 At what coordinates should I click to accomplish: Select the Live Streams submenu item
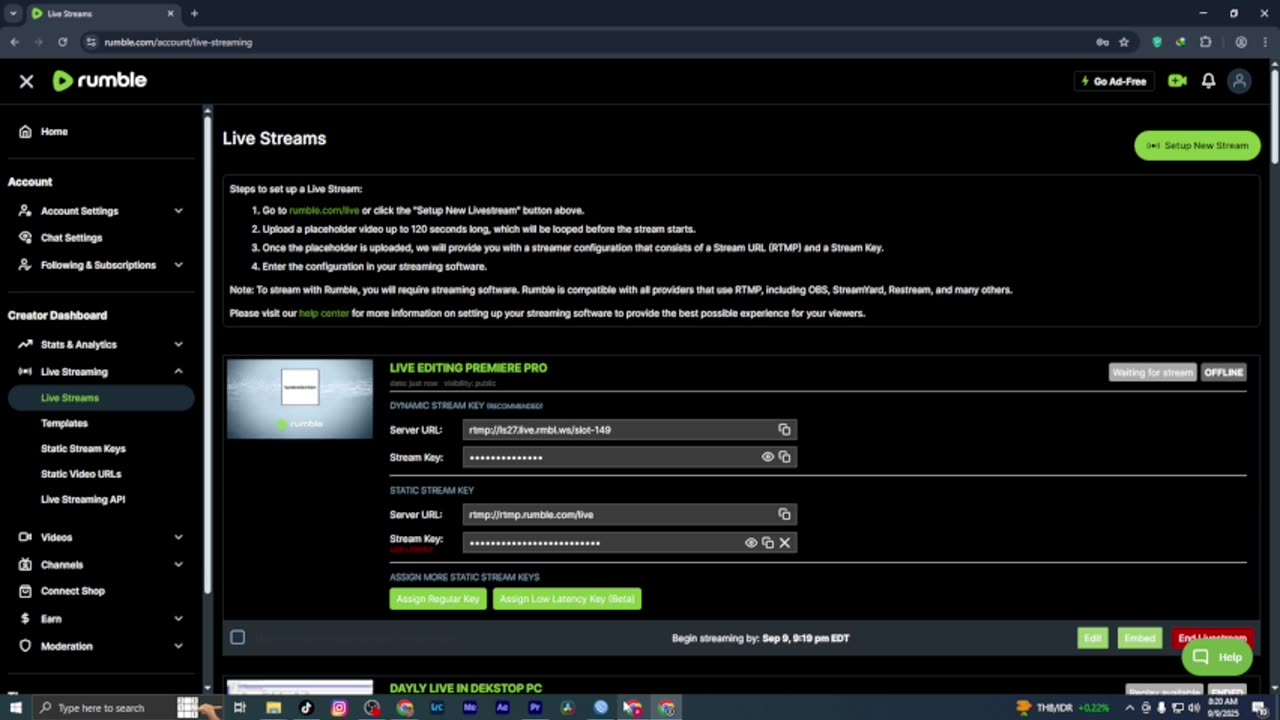point(100,398)
